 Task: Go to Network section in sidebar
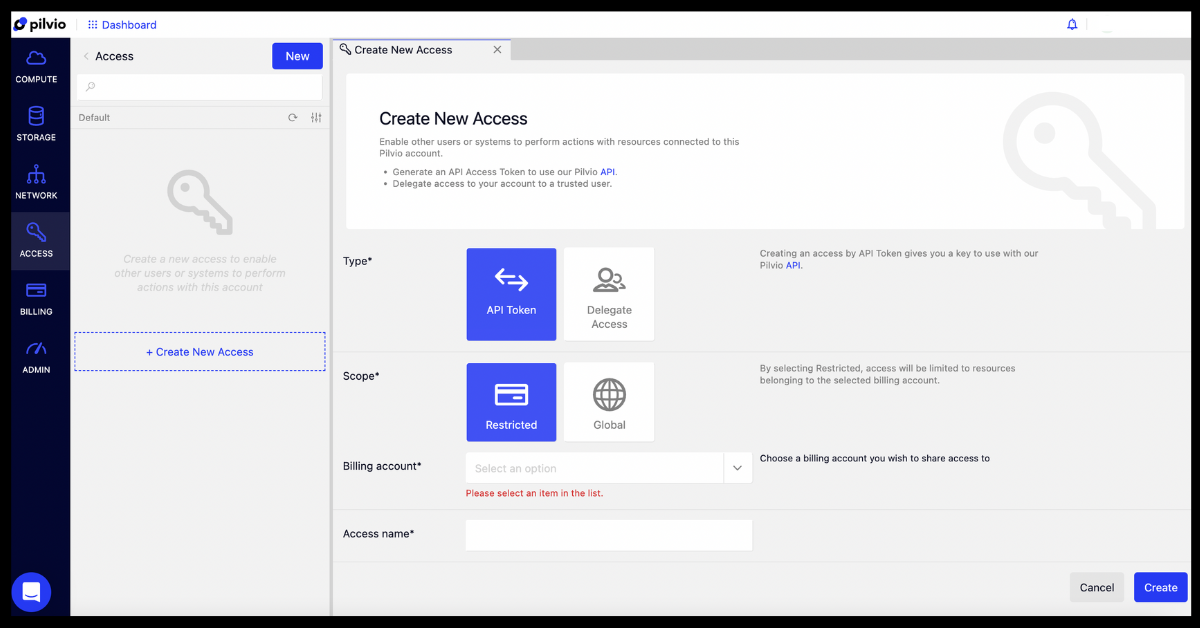coord(36,182)
